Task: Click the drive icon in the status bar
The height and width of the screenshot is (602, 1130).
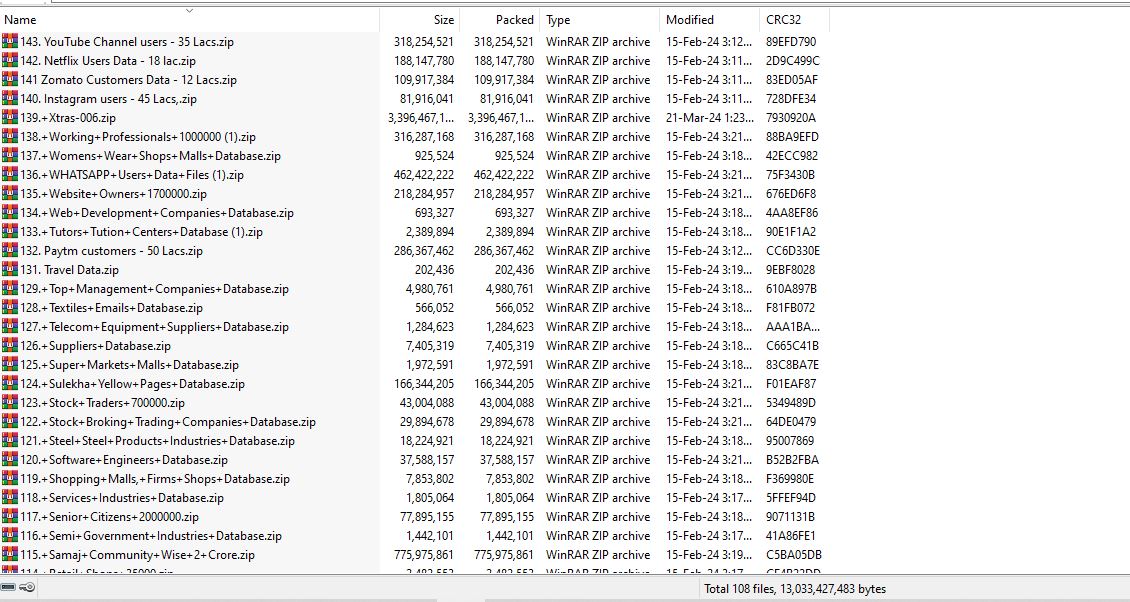Action: tap(8, 588)
